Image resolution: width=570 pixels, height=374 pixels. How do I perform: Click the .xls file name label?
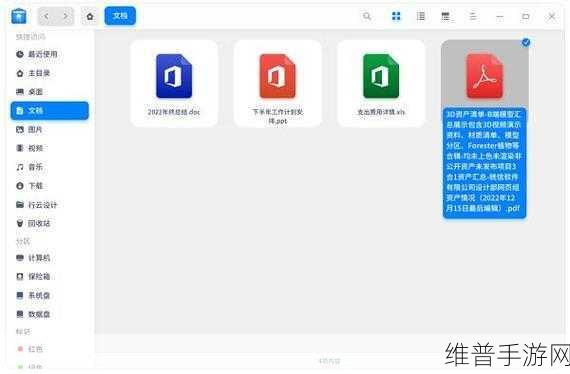(x=381, y=112)
